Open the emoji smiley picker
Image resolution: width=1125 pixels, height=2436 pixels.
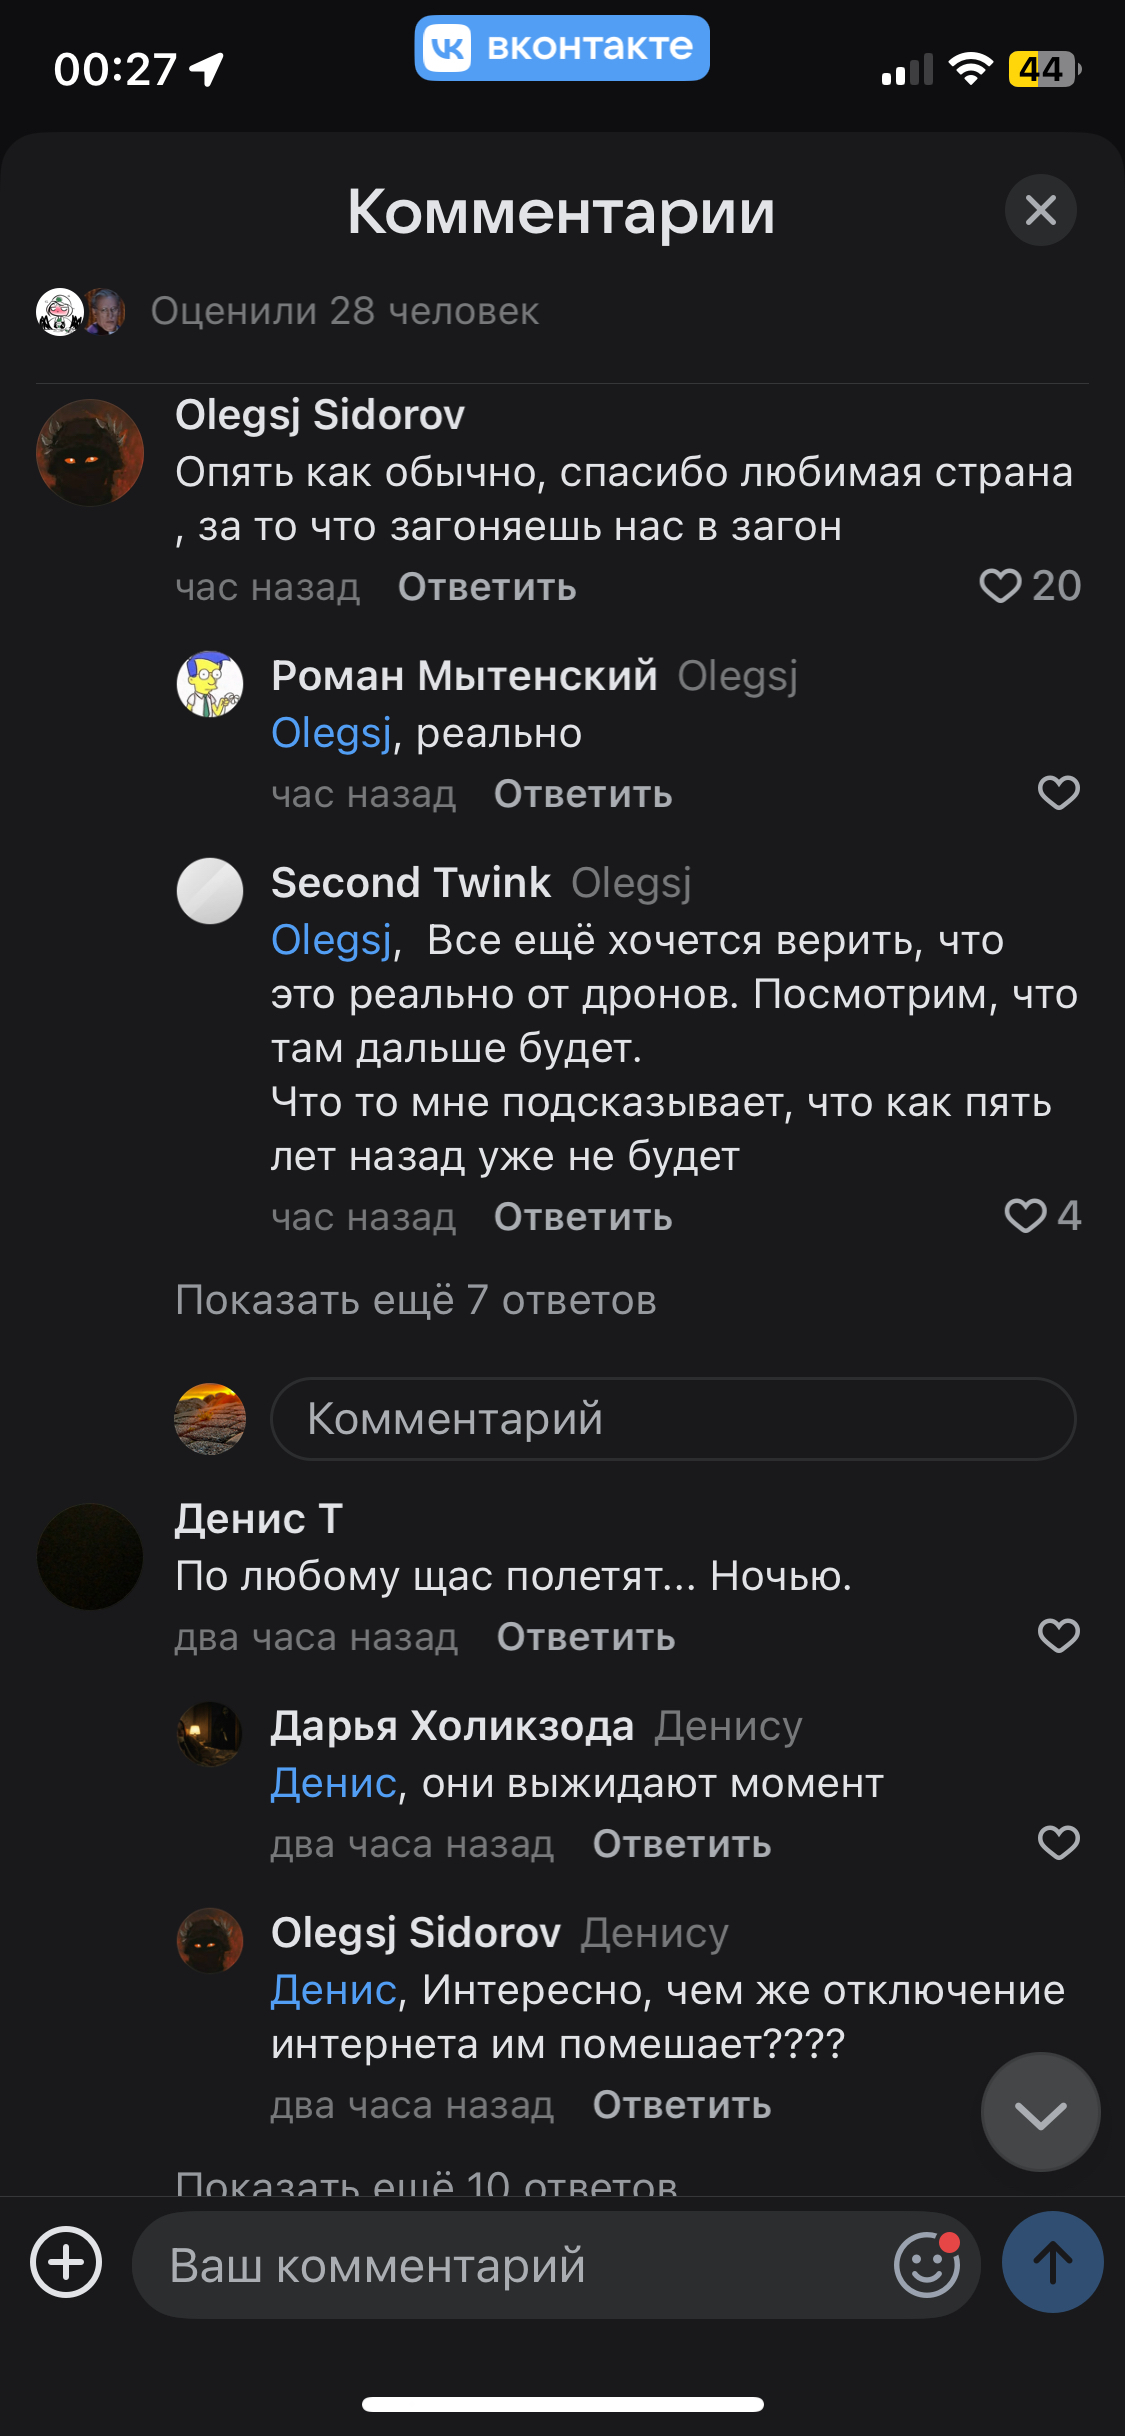click(927, 2265)
